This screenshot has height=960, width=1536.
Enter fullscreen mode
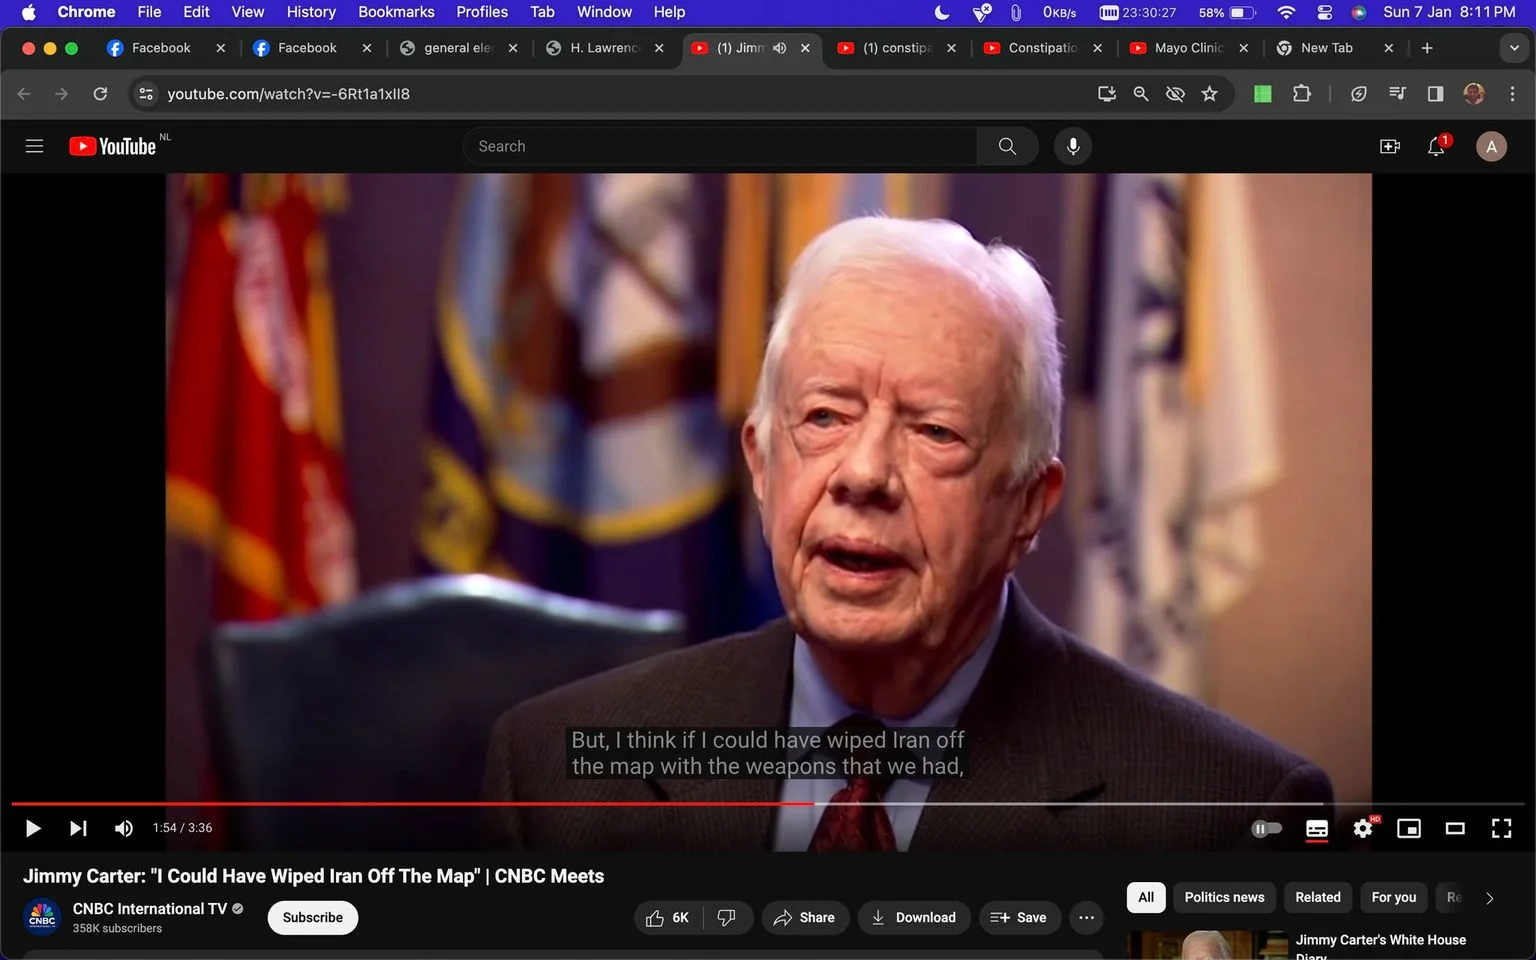pyautogui.click(x=1501, y=828)
